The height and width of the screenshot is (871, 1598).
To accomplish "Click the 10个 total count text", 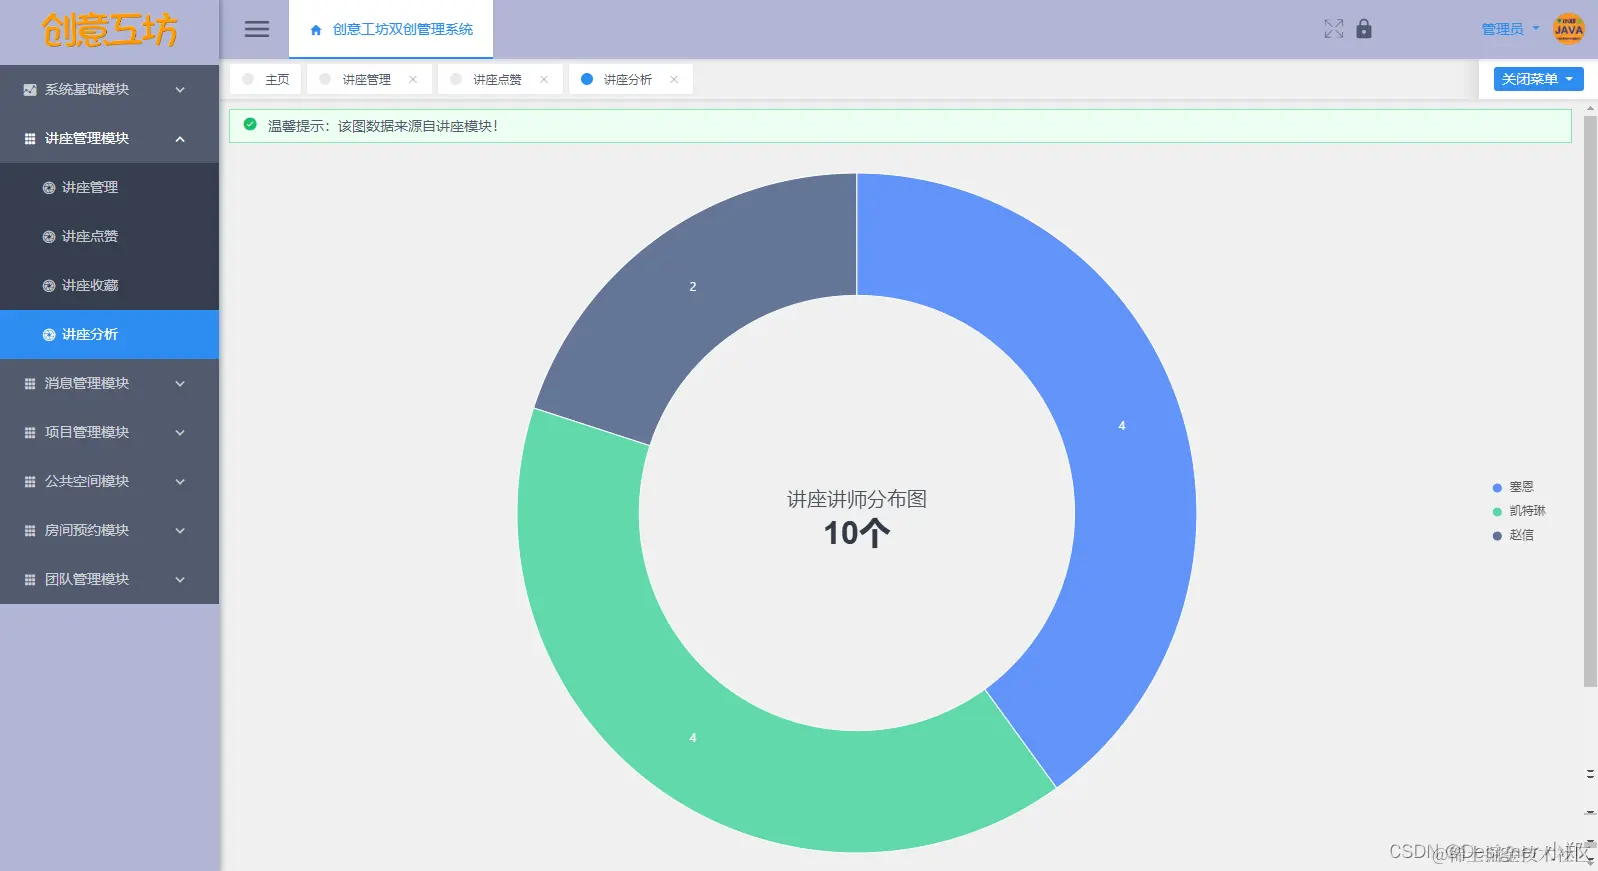I will (857, 533).
